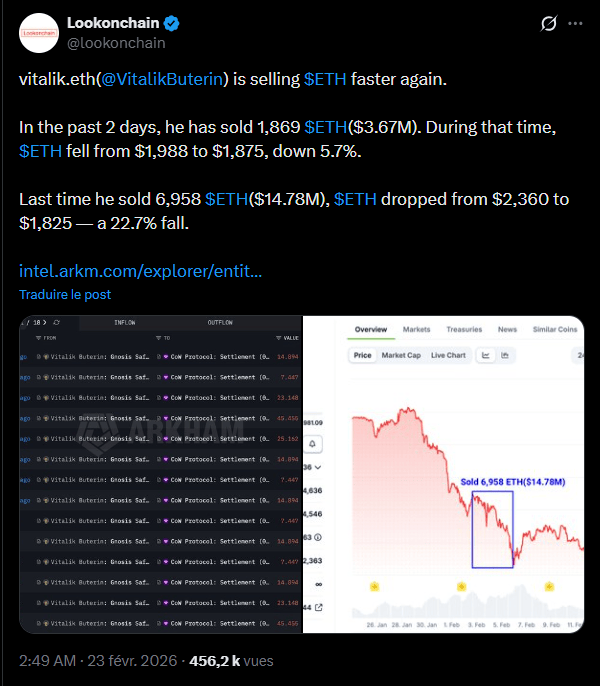Open the Markets tab
600x686 pixels.
pos(416,329)
